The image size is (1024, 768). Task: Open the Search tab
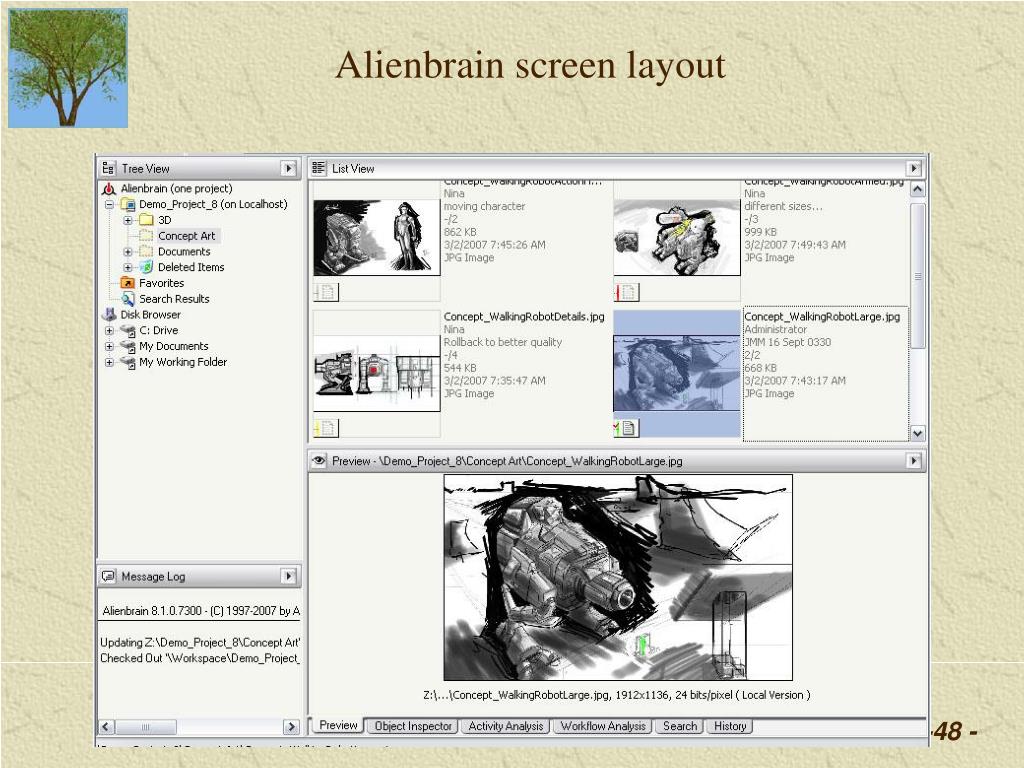680,726
